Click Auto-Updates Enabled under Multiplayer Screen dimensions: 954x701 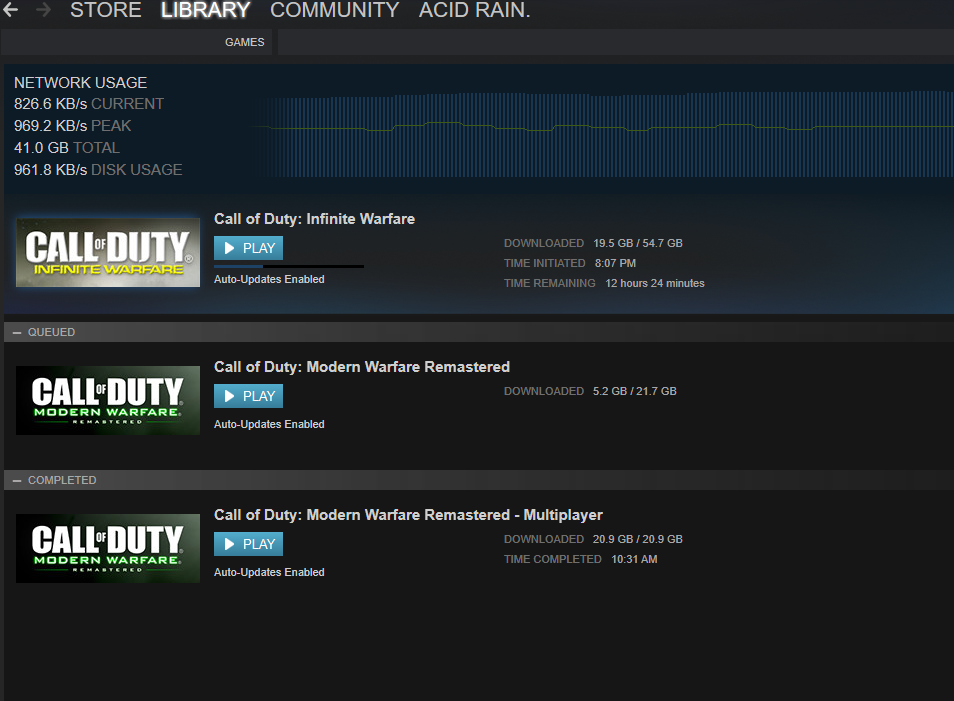click(269, 572)
